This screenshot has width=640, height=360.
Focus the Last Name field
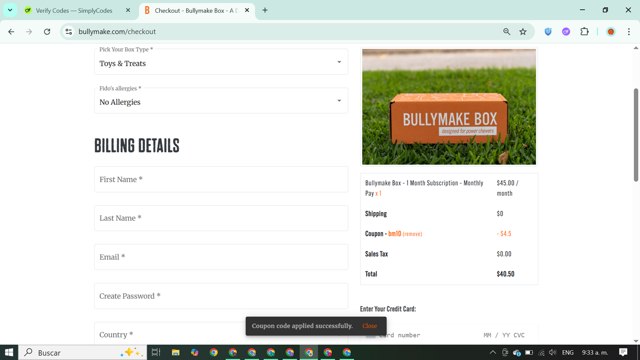click(x=221, y=218)
